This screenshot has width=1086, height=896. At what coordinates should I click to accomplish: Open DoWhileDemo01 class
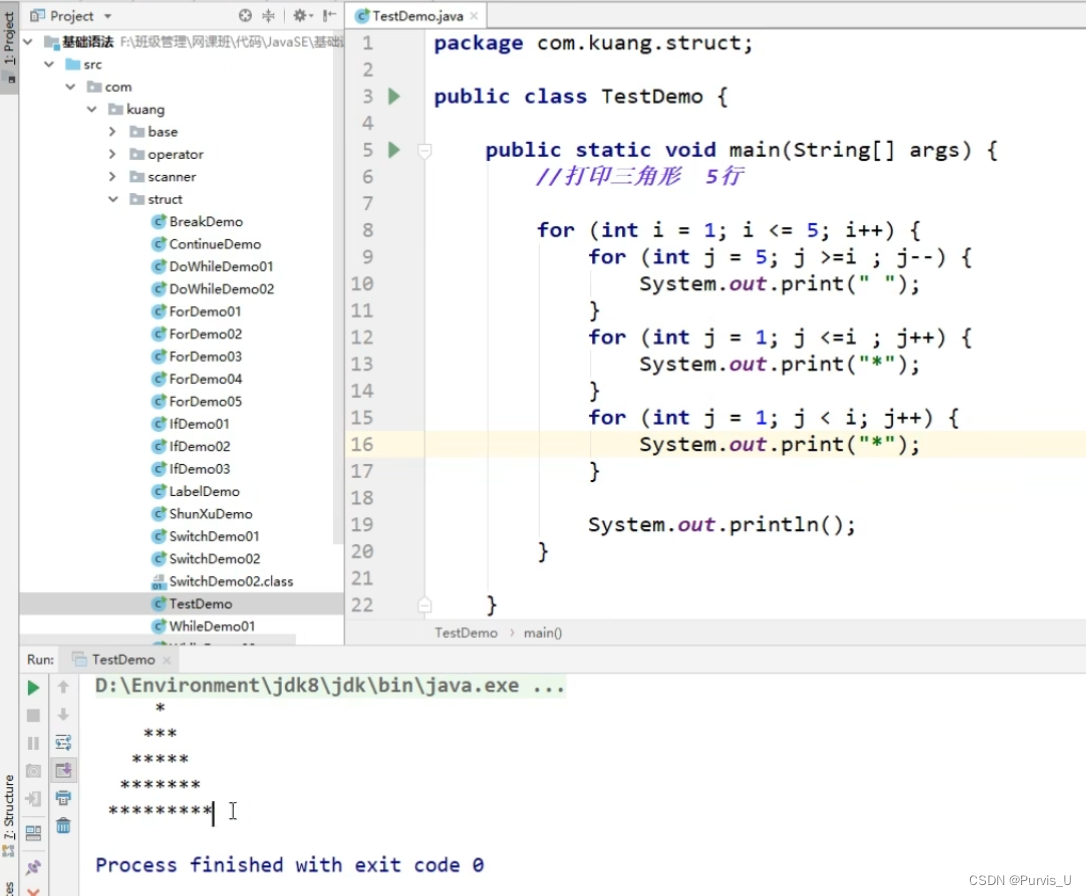click(213, 267)
